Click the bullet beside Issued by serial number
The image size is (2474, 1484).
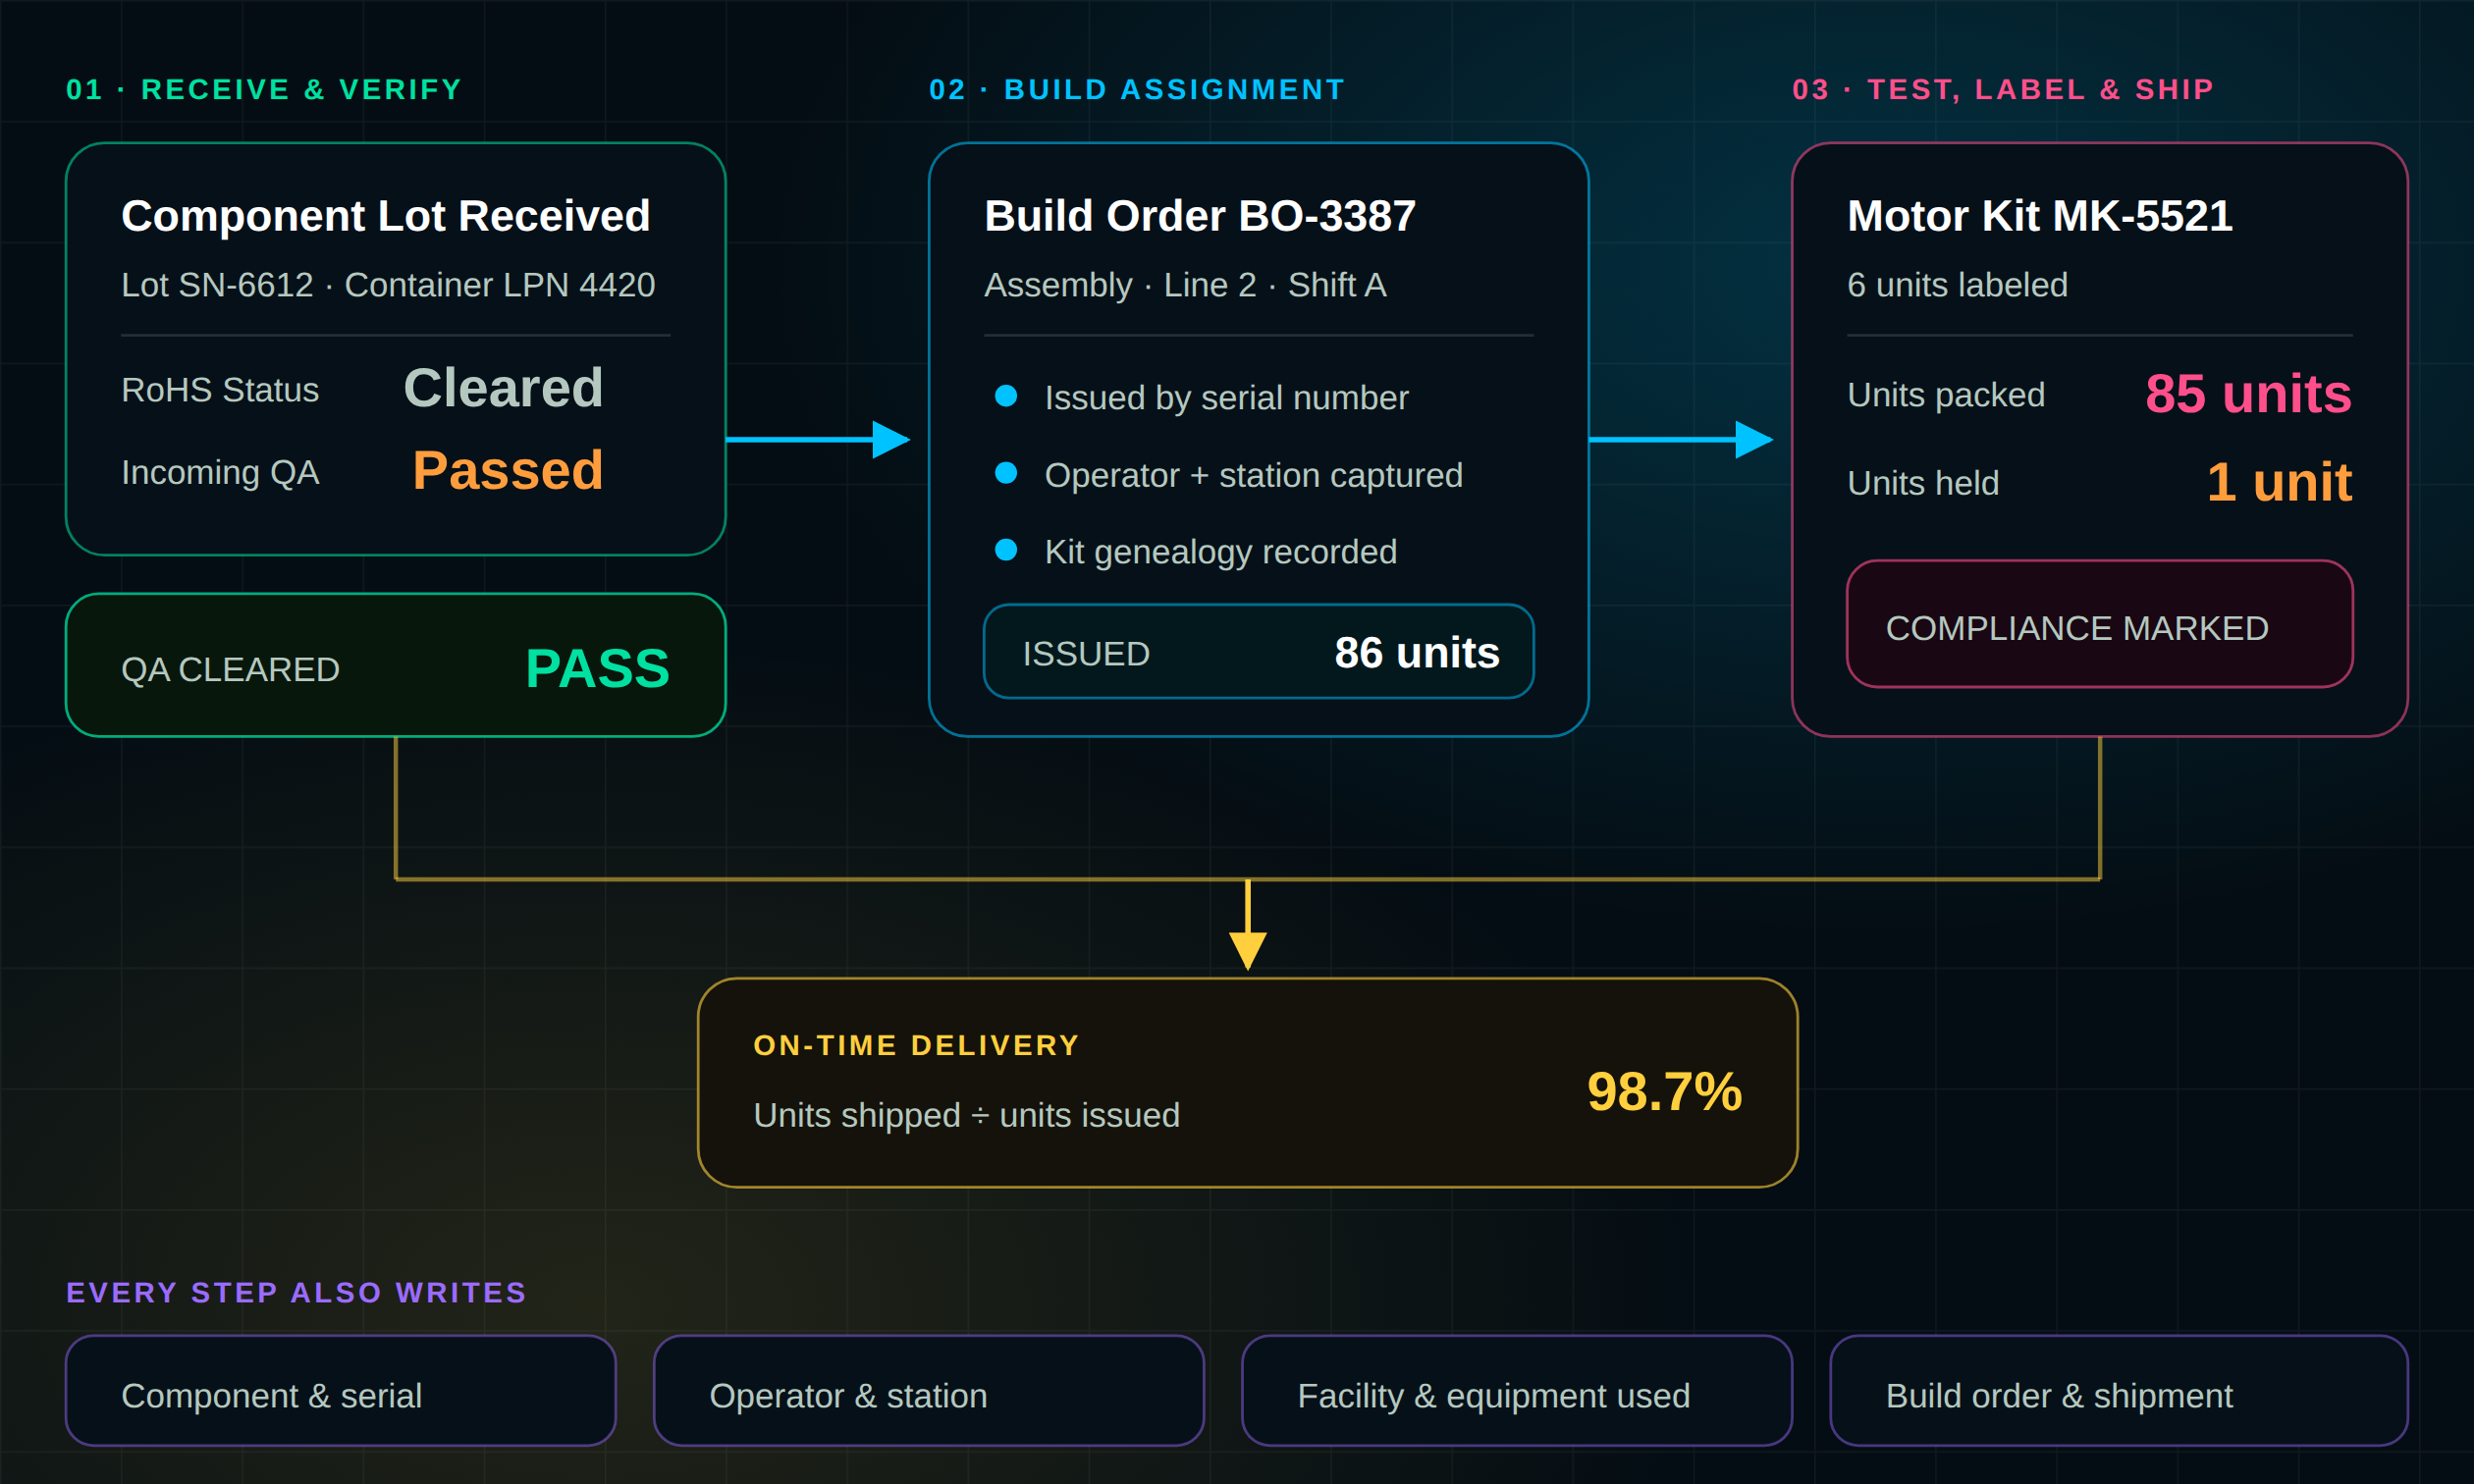(1006, 396)
